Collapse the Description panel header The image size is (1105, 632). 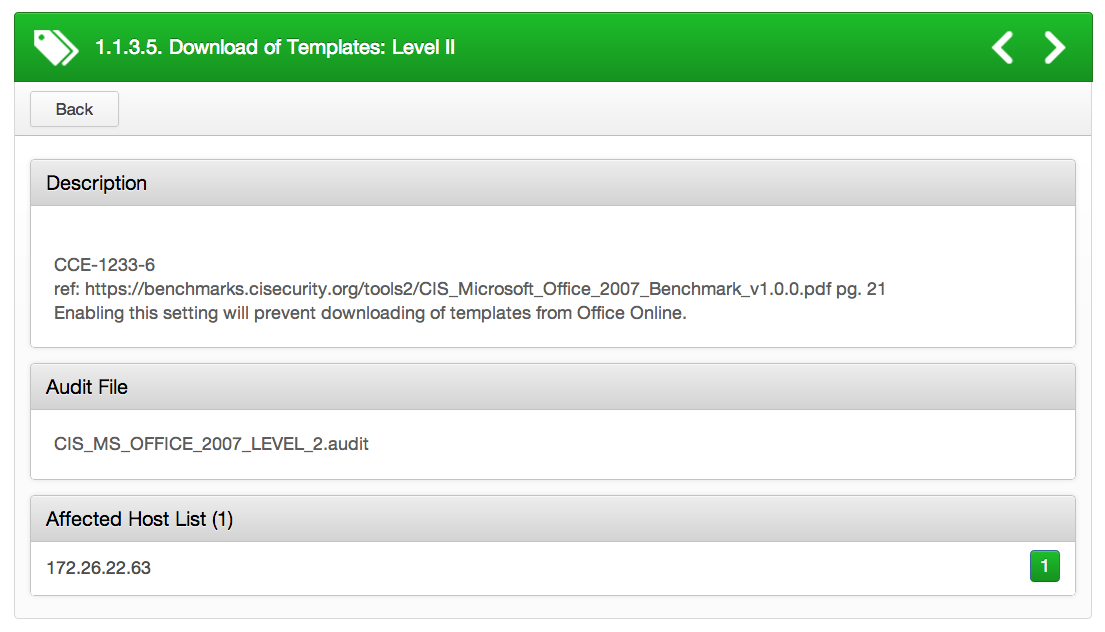point(552,183)
